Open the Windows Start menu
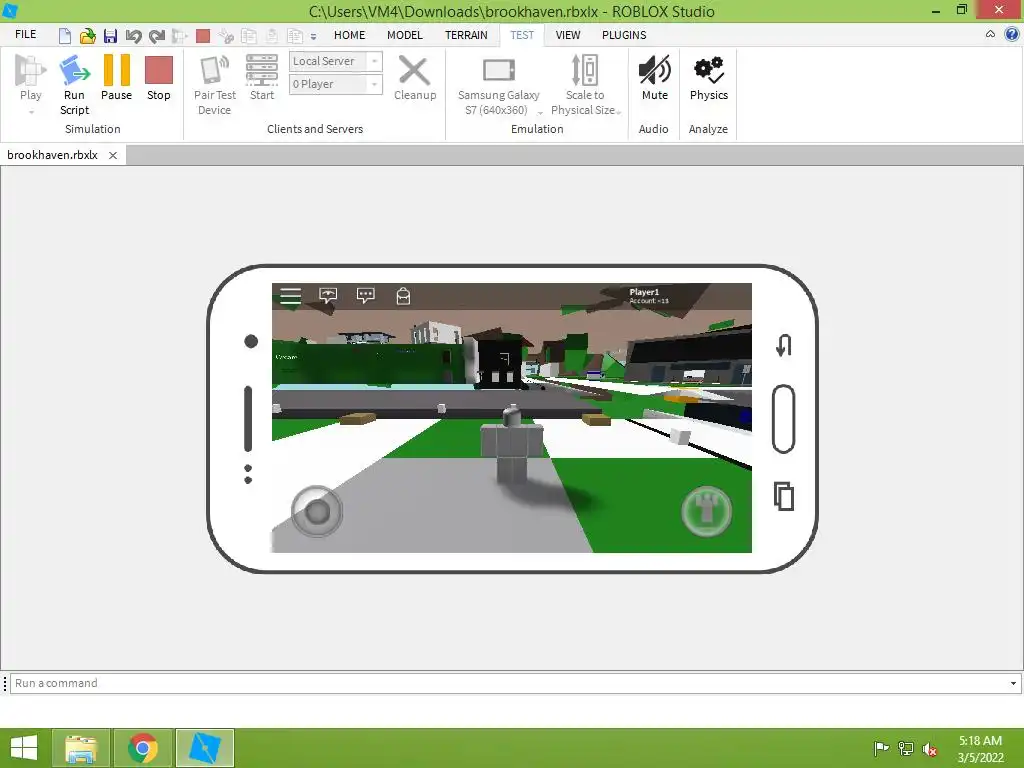This screenshot has width=1024, height=768. click(x=24, y=748)
